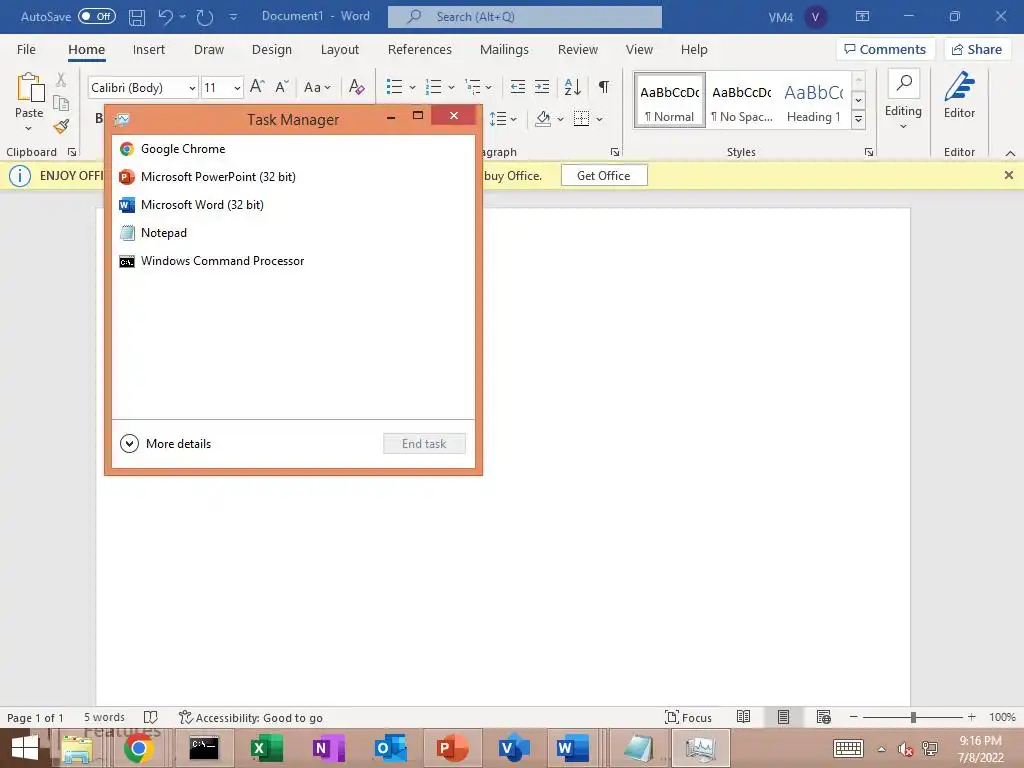Expand More details in Task Manager
Image resolution: width=1024 pixels, height=768 pixels.
166,443
